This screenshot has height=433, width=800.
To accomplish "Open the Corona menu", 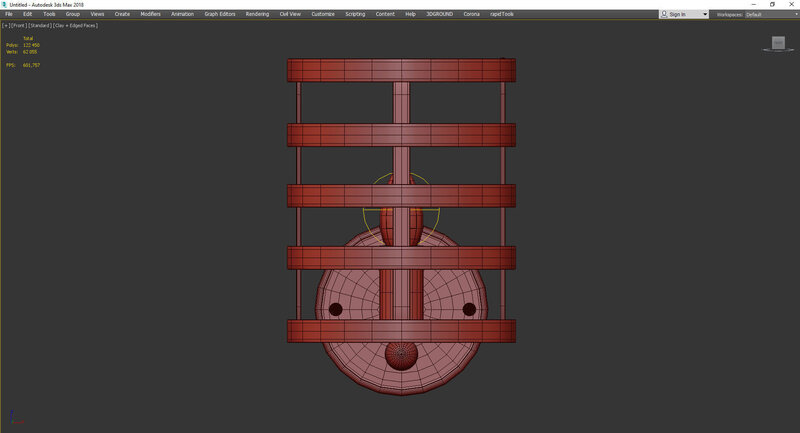I will coord(471,14).
